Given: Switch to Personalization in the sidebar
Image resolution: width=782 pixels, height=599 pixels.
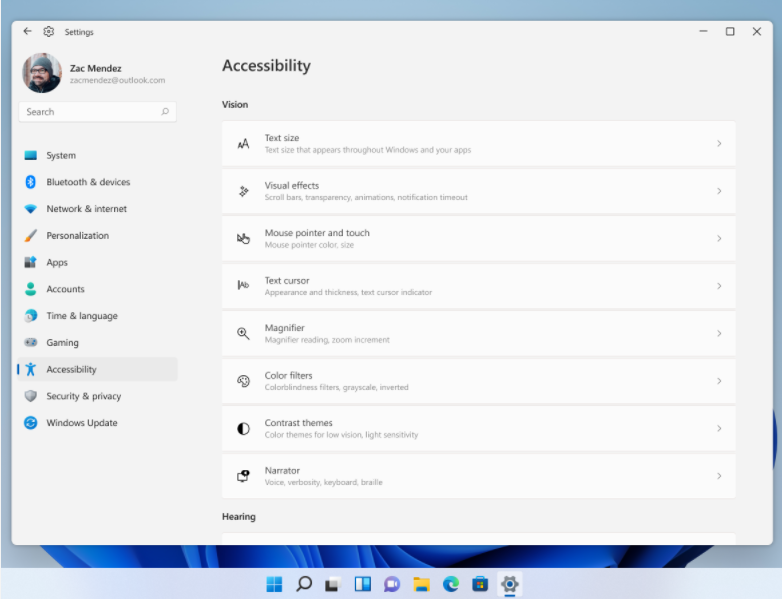Looking at the screenshot, I should pyautogui.click(x=77, y=236).
